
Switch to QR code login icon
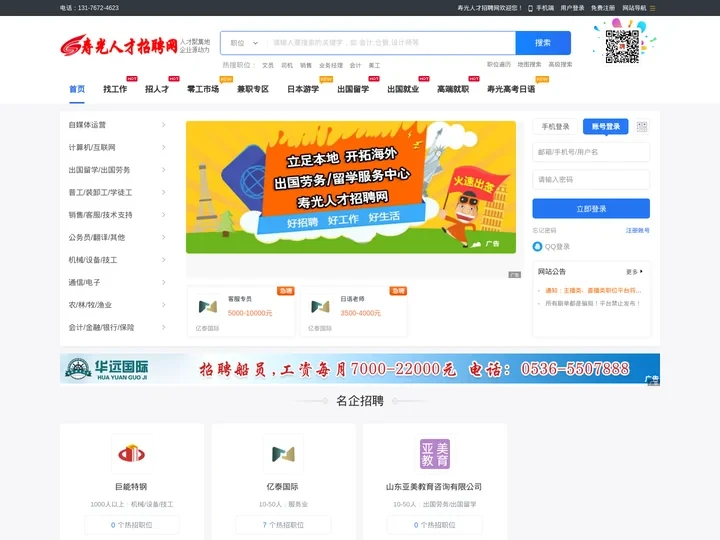[642, 127]
